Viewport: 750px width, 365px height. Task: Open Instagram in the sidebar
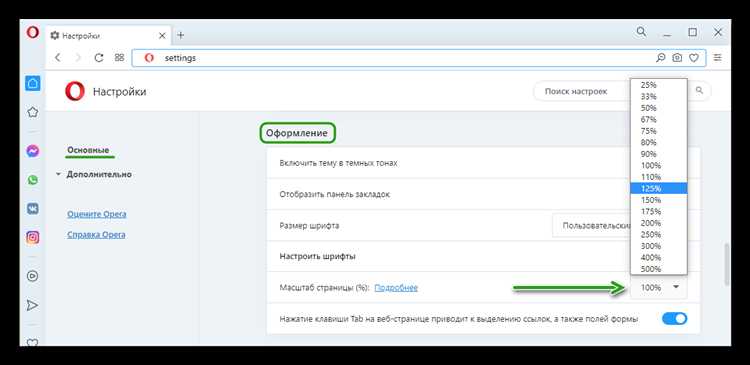pyautogui.click(x=33, y=238)
